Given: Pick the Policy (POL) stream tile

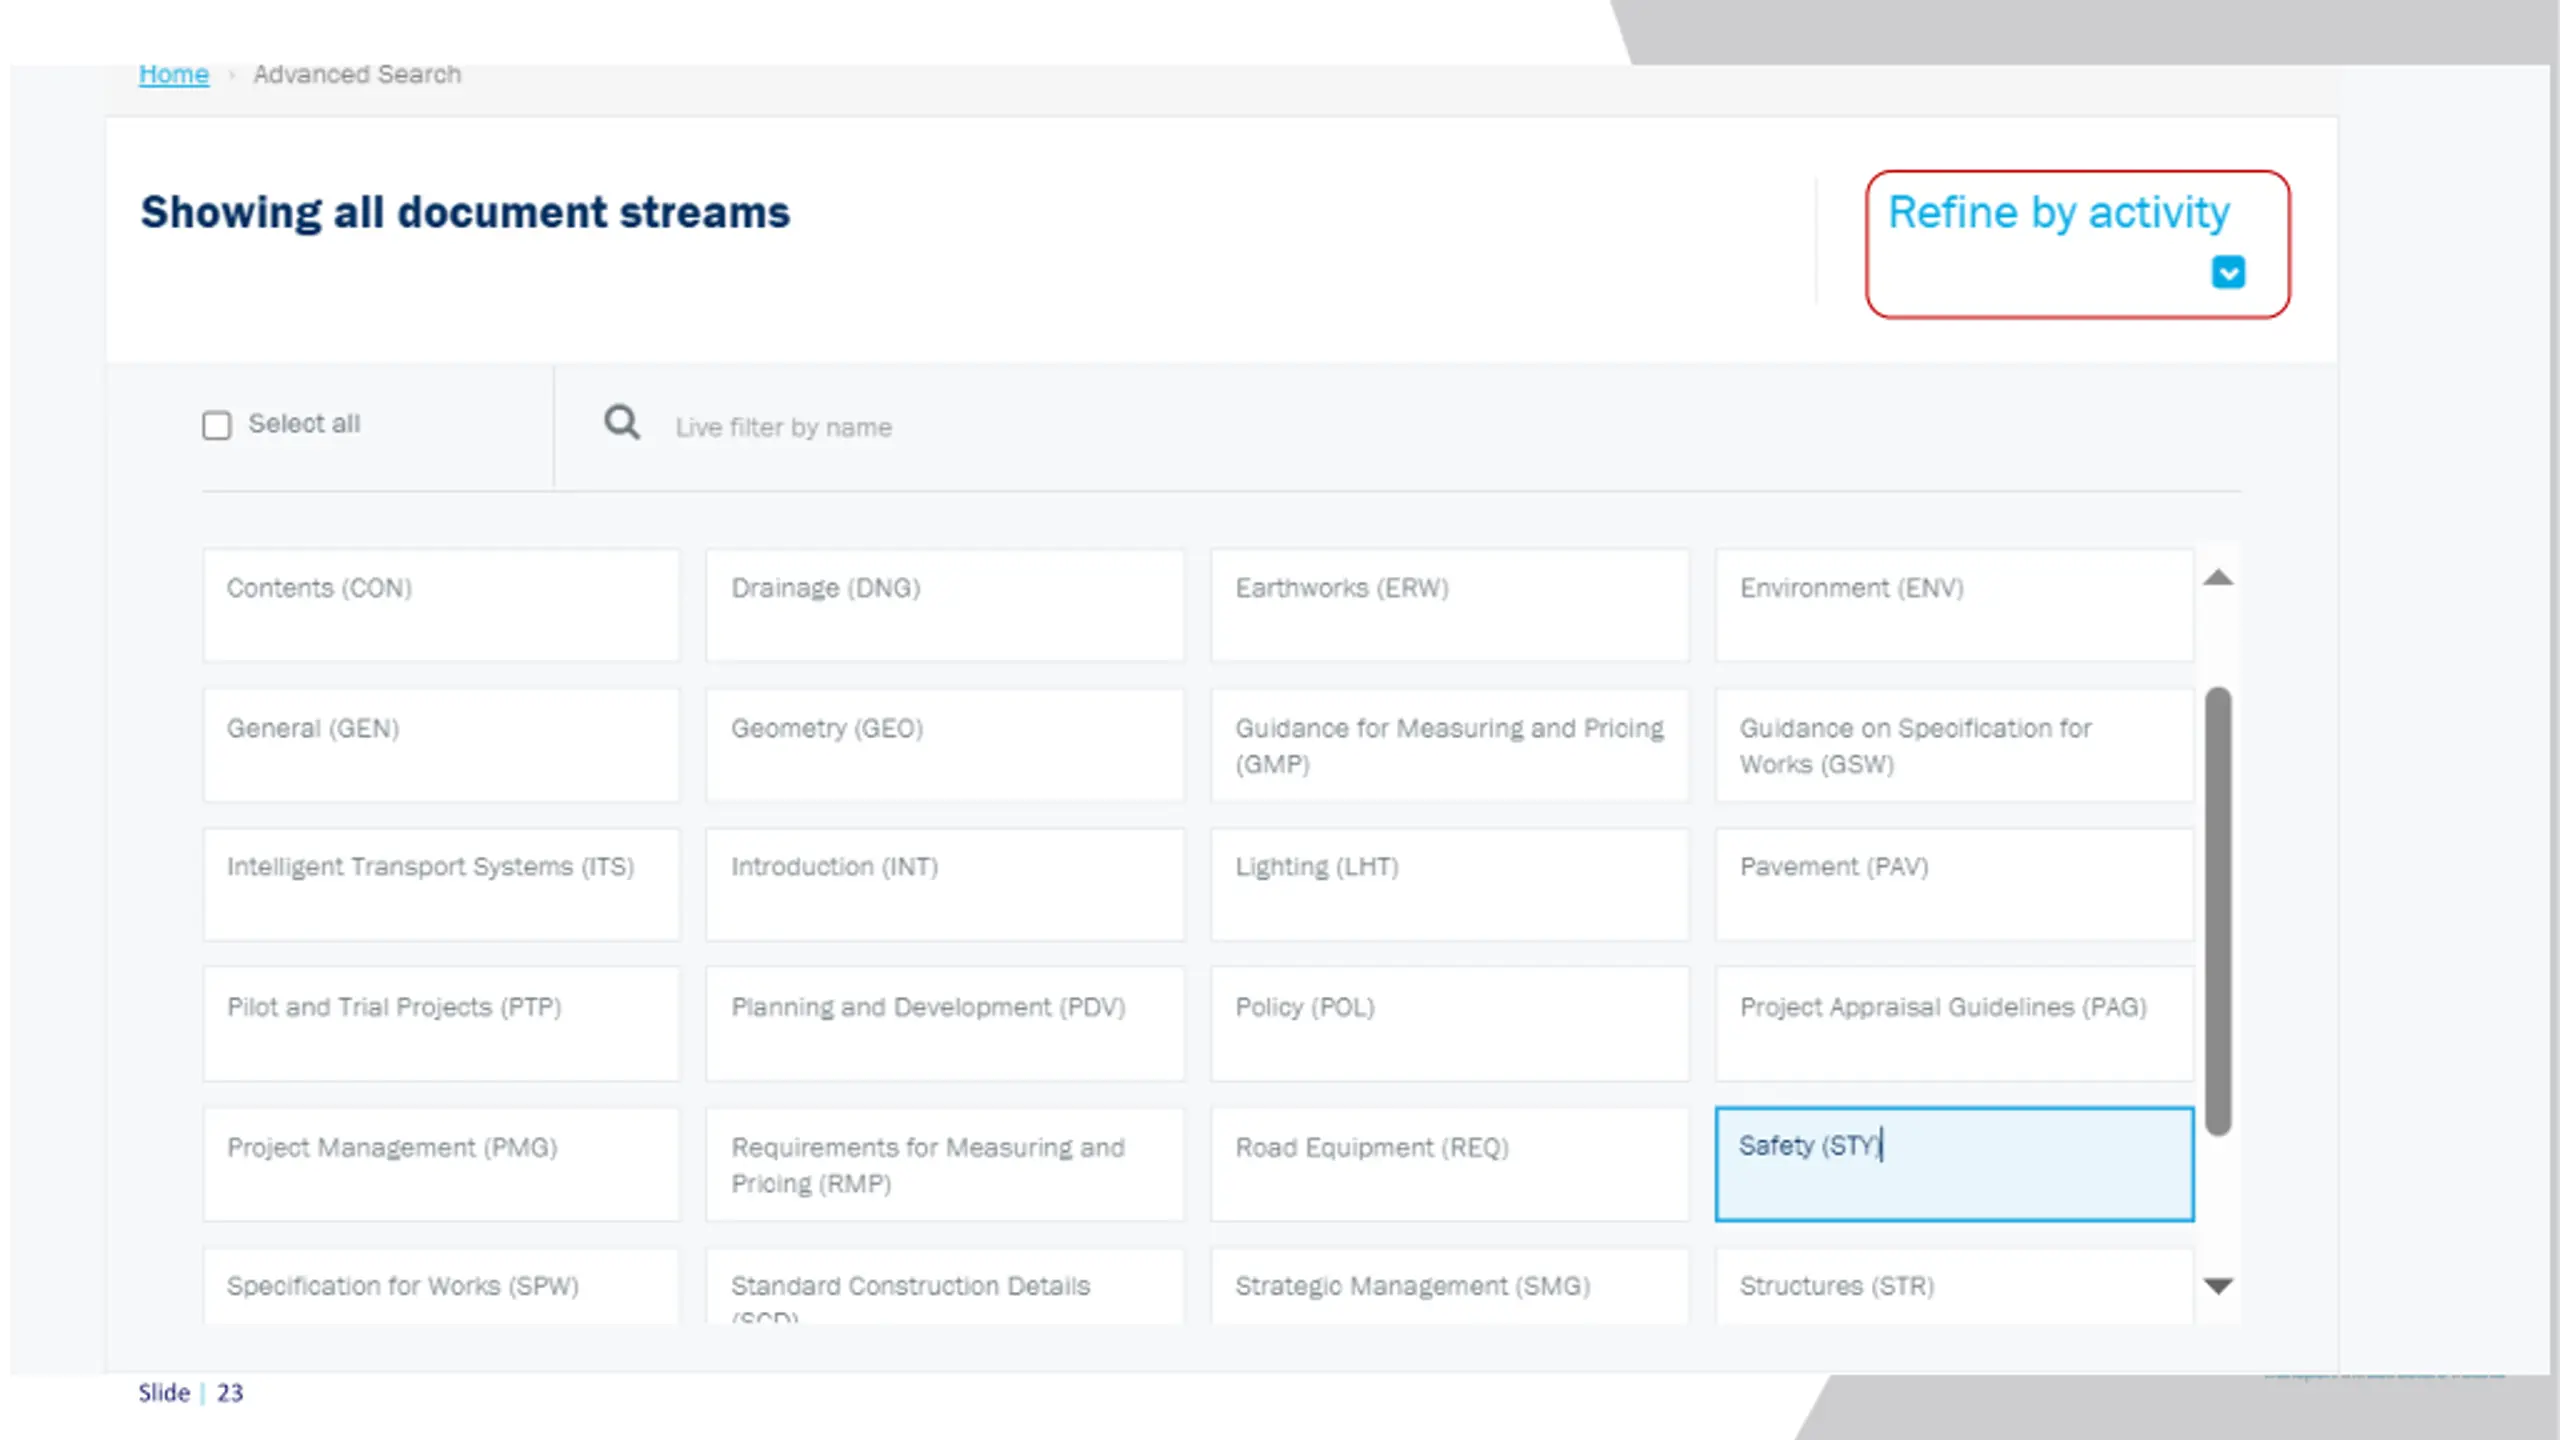Looking at the screenshot, I should [1450, 1024].
